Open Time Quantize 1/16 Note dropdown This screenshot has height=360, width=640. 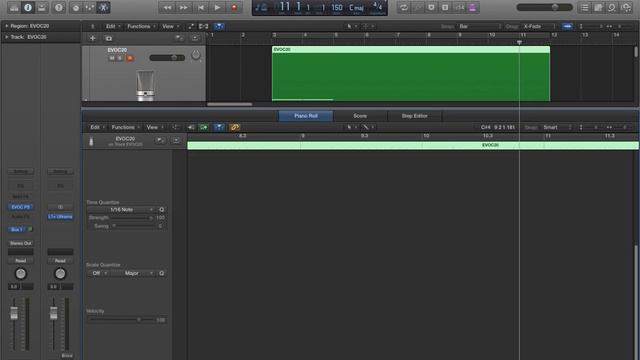click(x=121, y=210)
